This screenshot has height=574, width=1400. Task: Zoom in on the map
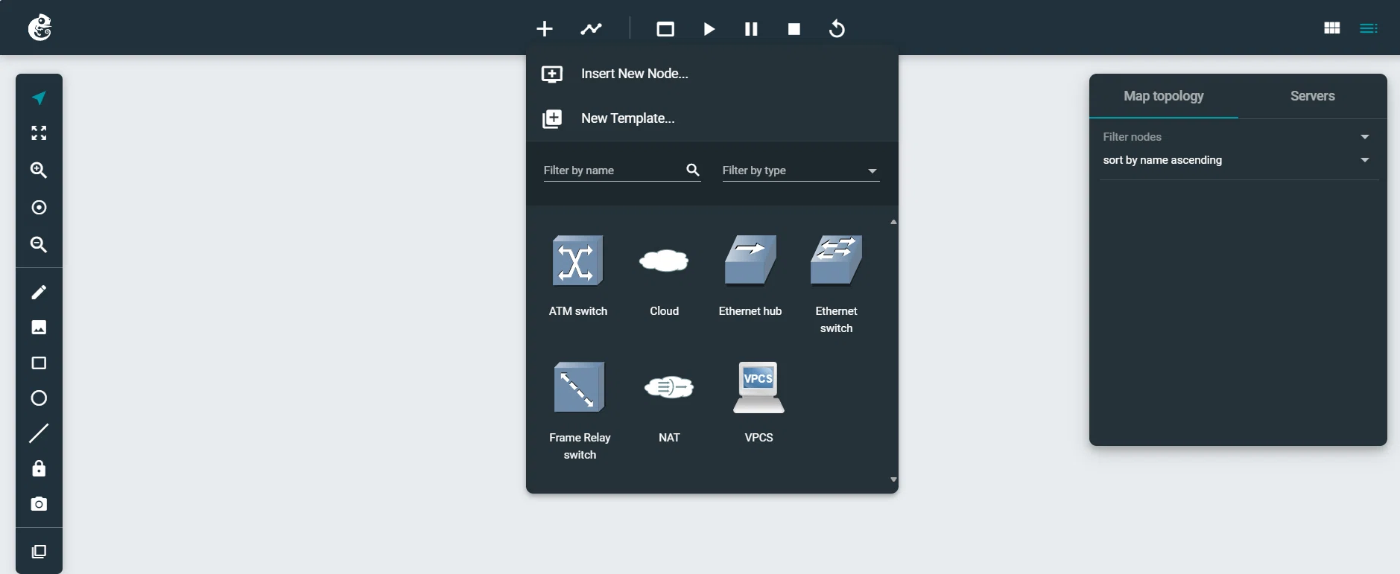39,170
